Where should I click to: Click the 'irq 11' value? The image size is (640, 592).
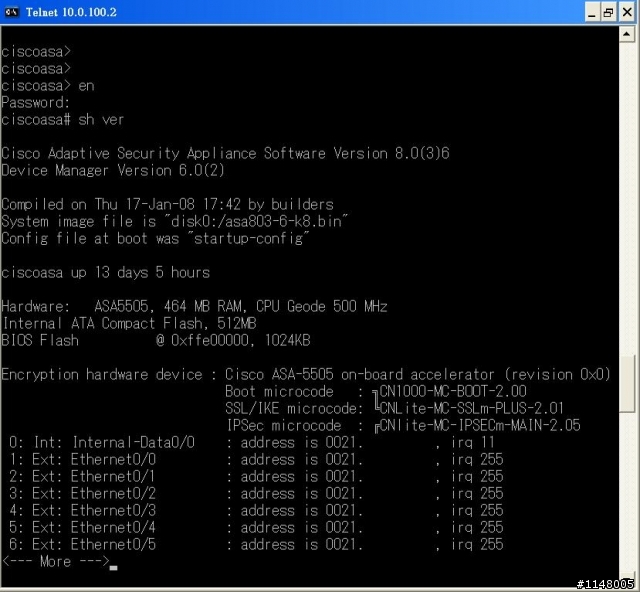(x=473, y=443)
